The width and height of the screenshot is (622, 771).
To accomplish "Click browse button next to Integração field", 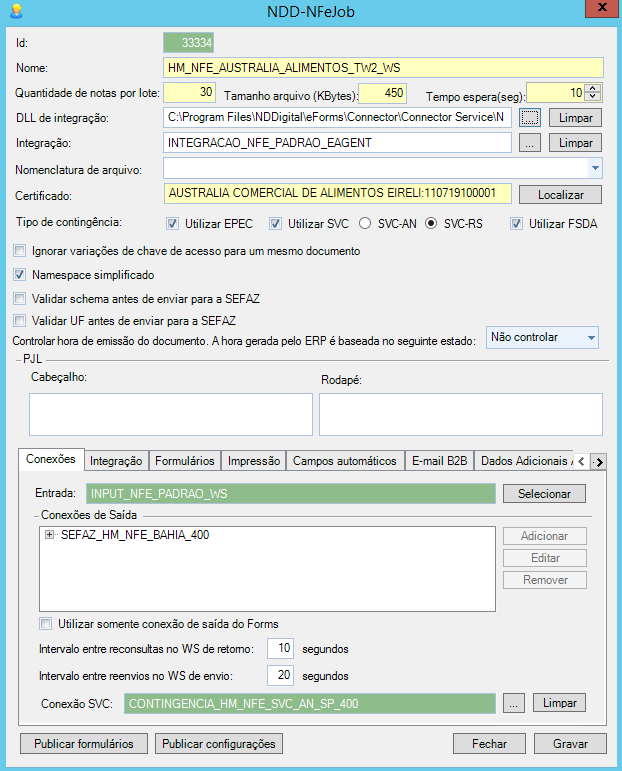I will (529, 143).
